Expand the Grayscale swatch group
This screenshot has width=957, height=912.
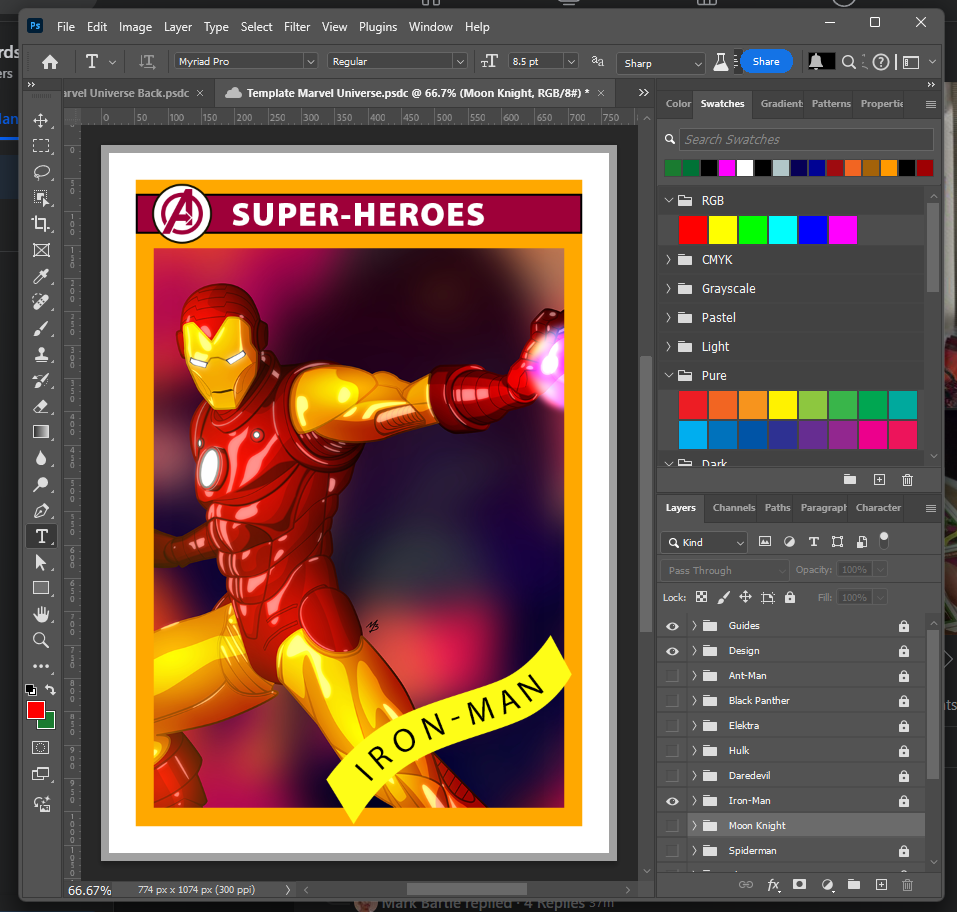click(x=668, y=288)
